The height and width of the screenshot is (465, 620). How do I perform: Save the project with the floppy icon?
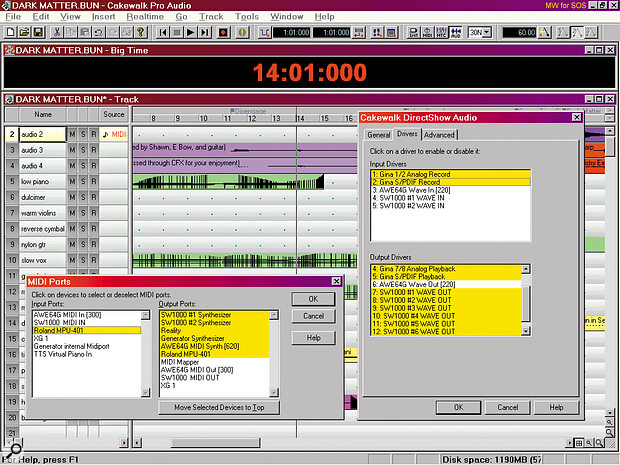pyautogui.click(x=38, y=32)
